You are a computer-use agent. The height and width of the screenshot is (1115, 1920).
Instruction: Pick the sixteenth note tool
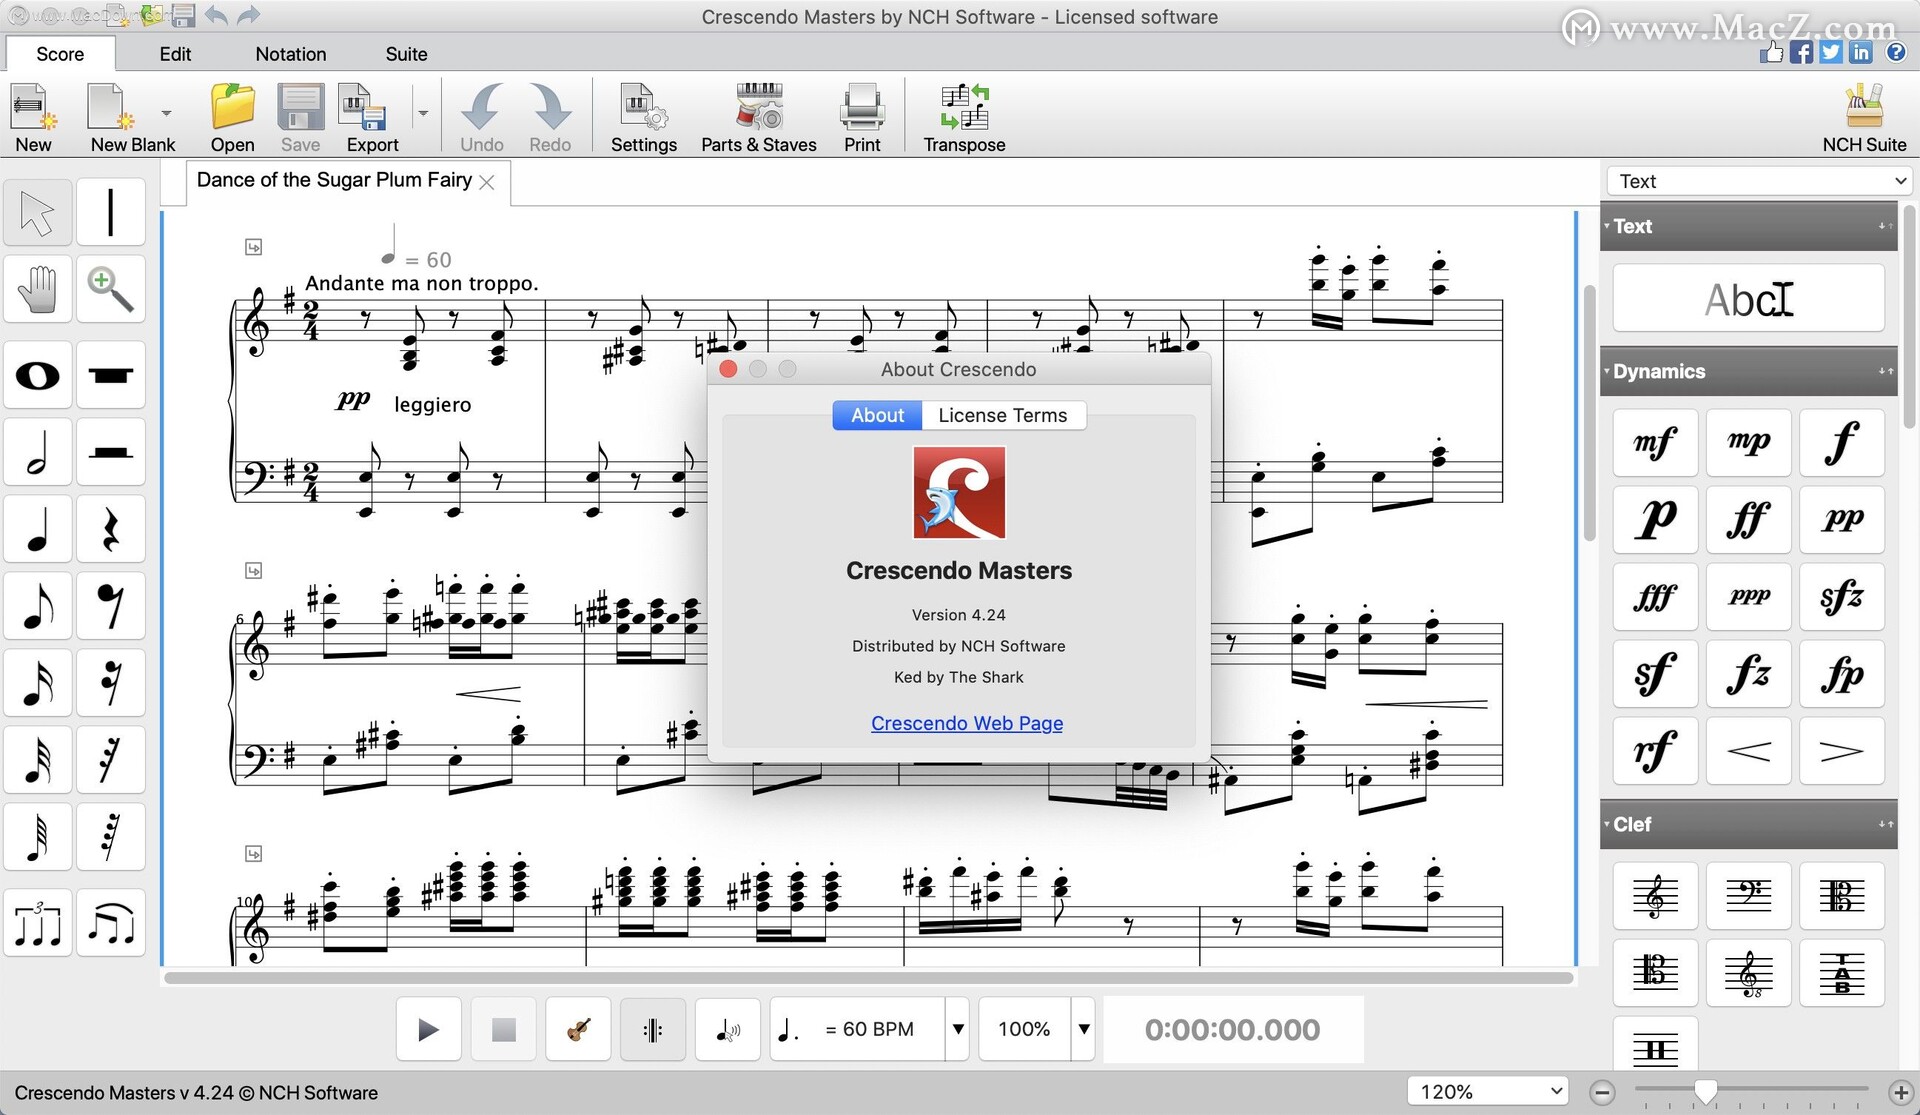point(37,683)
